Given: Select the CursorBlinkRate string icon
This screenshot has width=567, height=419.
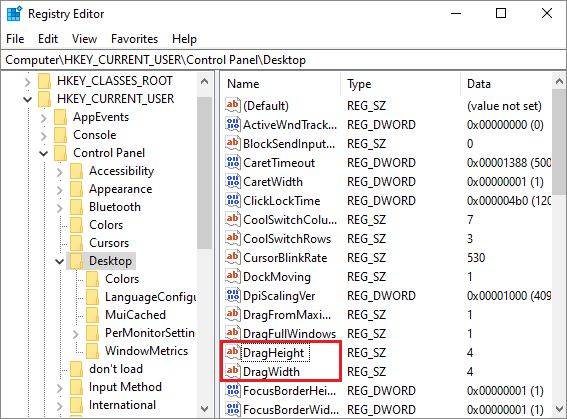Looking at the screenshot, I should (233, 257).
